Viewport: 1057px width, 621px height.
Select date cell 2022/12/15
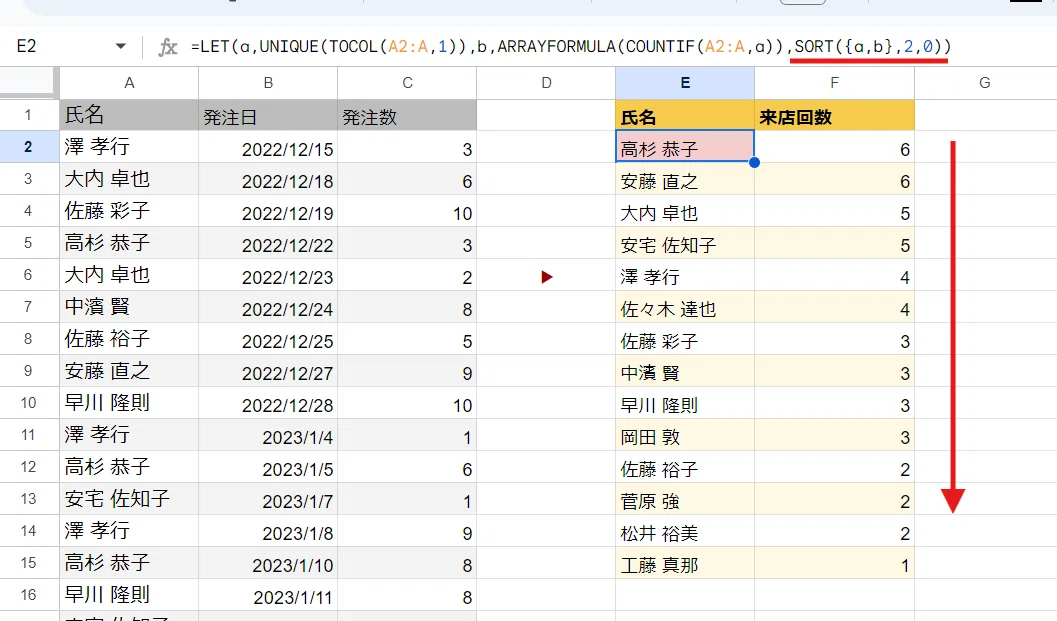pos(268,147)
